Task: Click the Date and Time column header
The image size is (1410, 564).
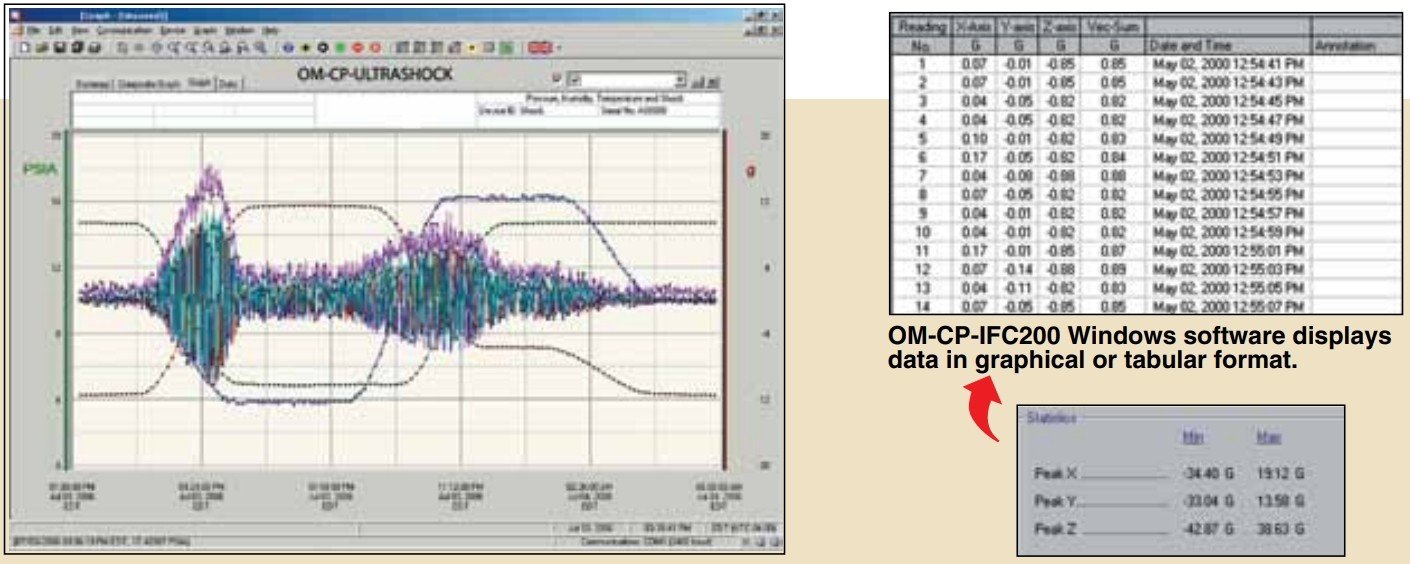Action: pos(1228,35)
